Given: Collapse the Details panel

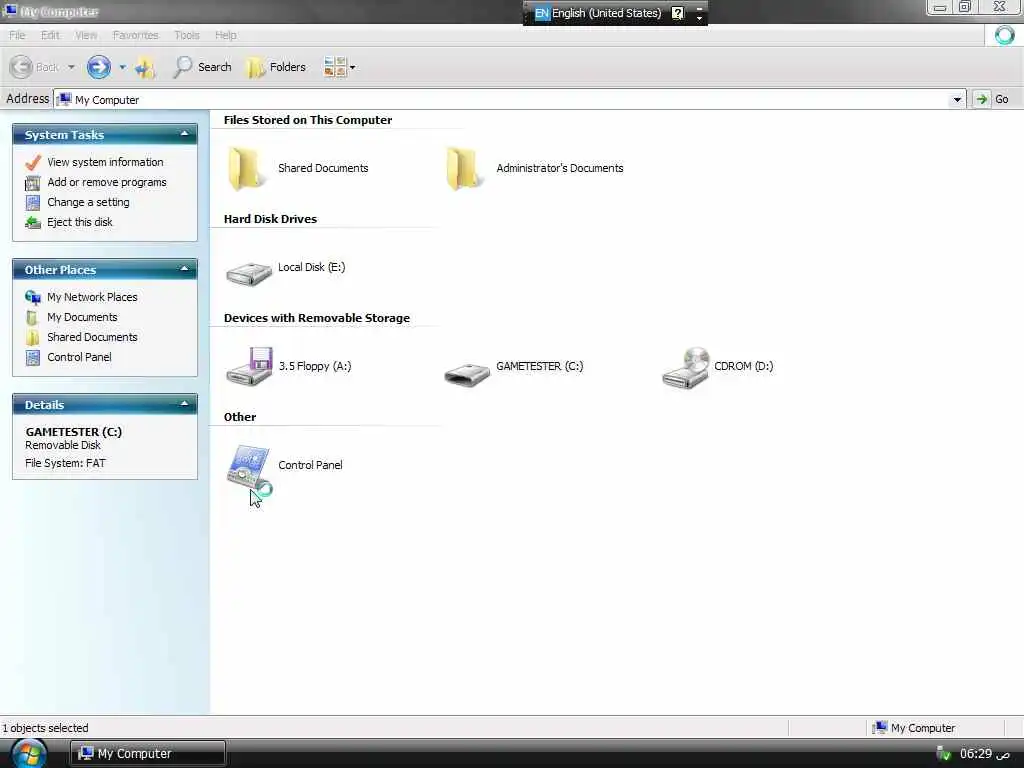Looking at the screenshot, I should pyautogui.click(x=184, y=404).
